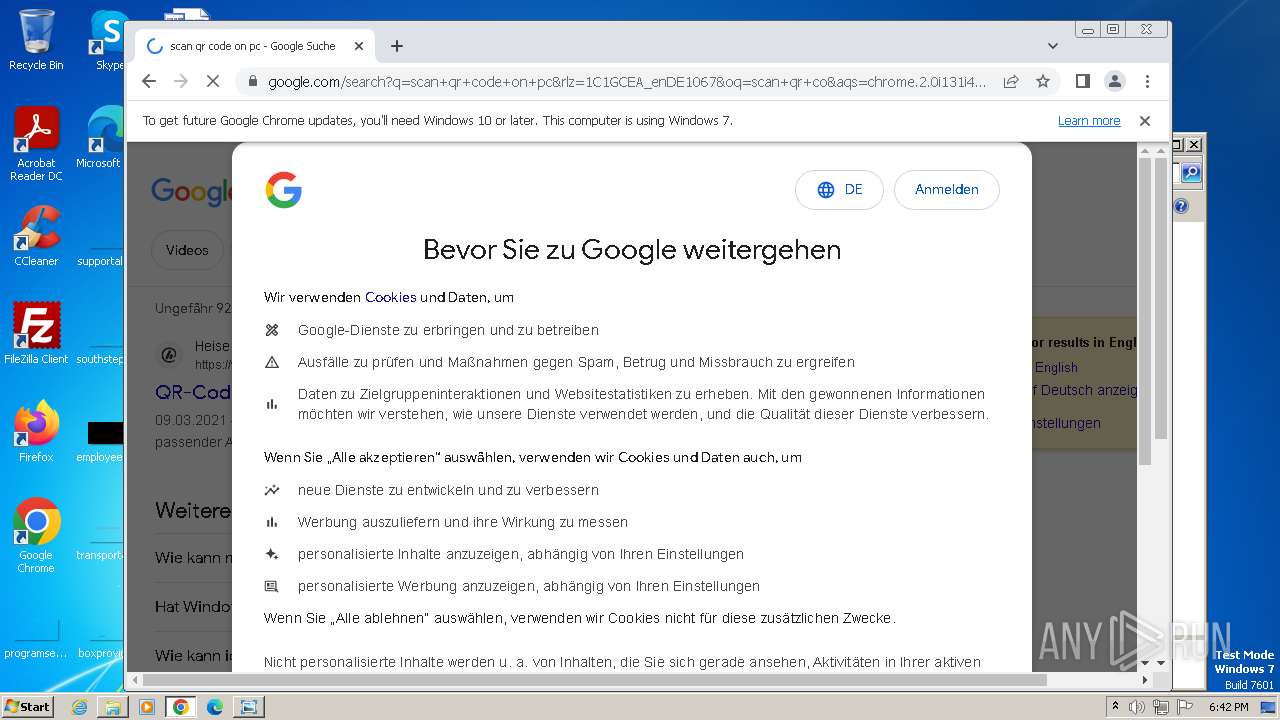Dismiss the Chrome update info bar
Image resolution: width=1280 pixels, height=720 pixels.
(1145, 121)
